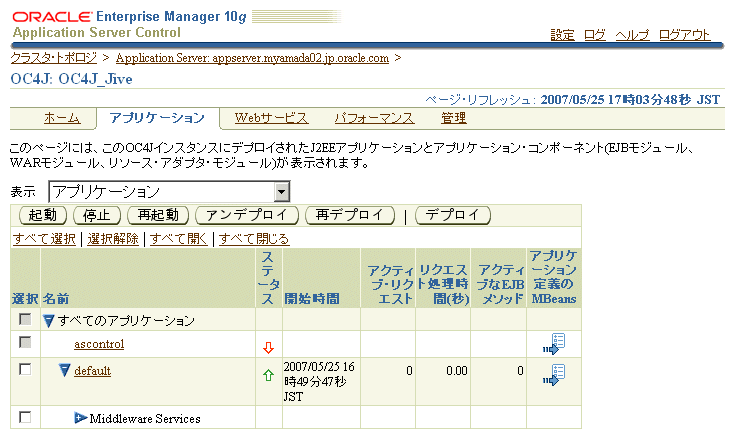
Task: Click the すべて開く link
Action: click(x=179, y=239)
